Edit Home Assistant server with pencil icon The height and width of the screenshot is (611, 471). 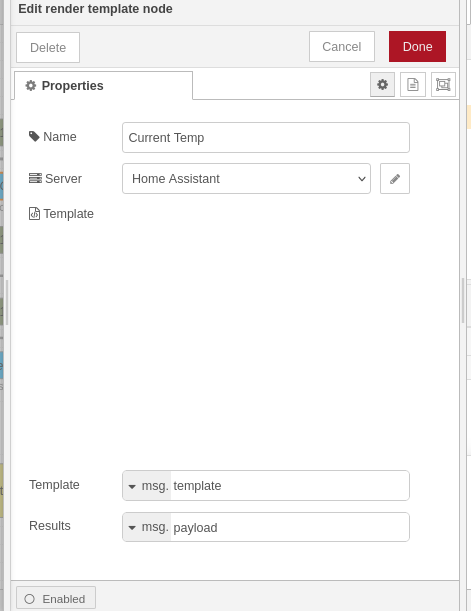click(395, 178)
